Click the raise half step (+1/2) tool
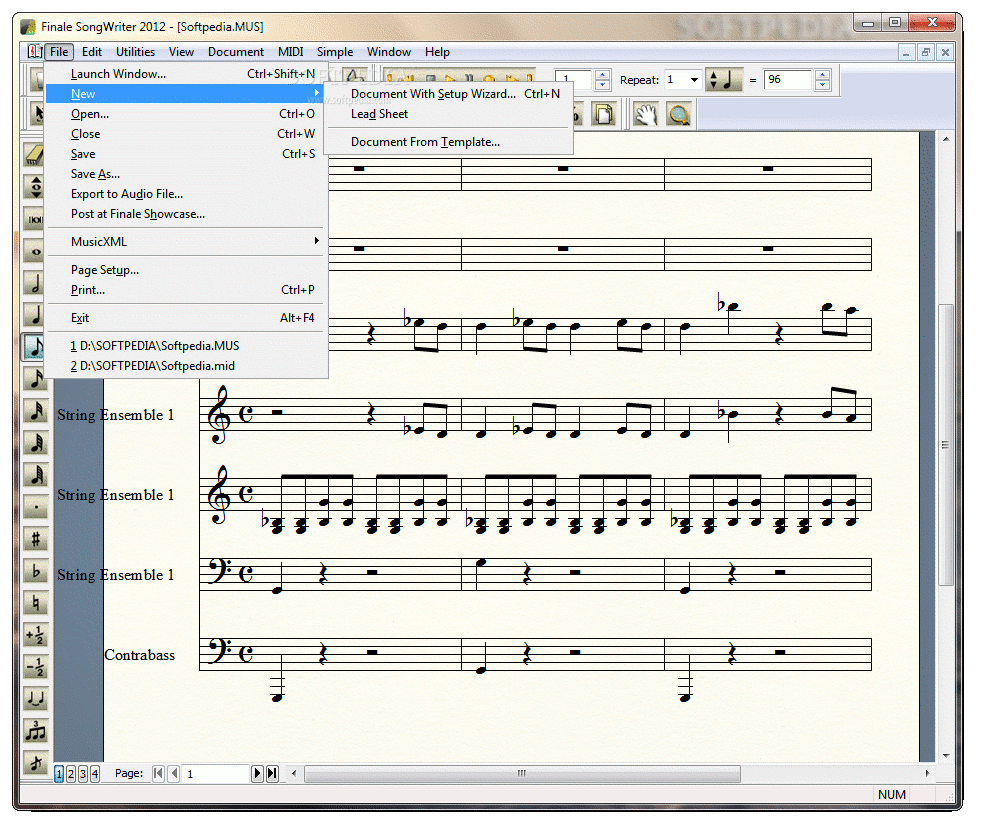983x831 pixels. click(35, 634)
